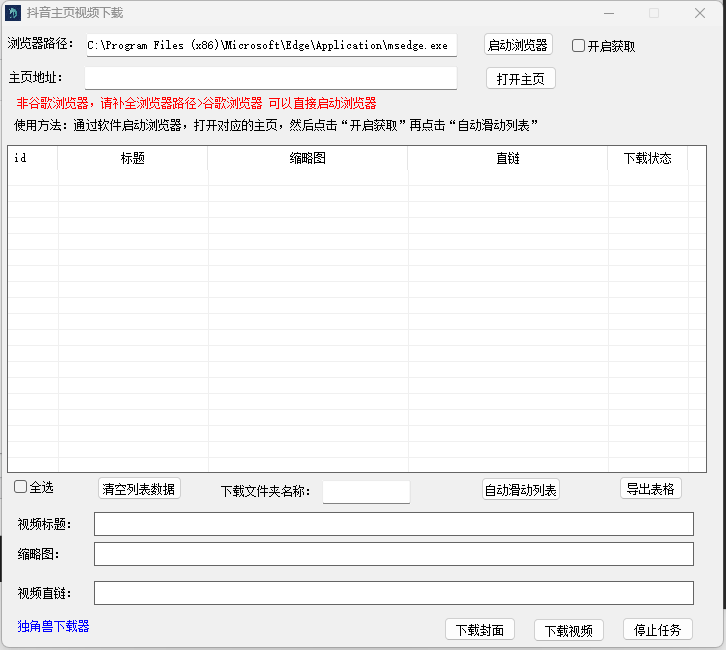Click the app logo icon in title bar

point(14,13)
